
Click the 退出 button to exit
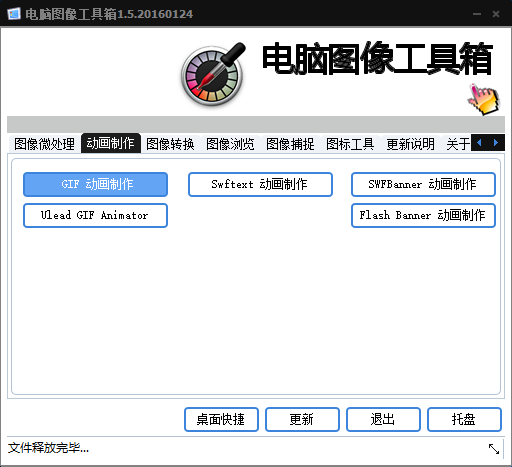(383, 419)
